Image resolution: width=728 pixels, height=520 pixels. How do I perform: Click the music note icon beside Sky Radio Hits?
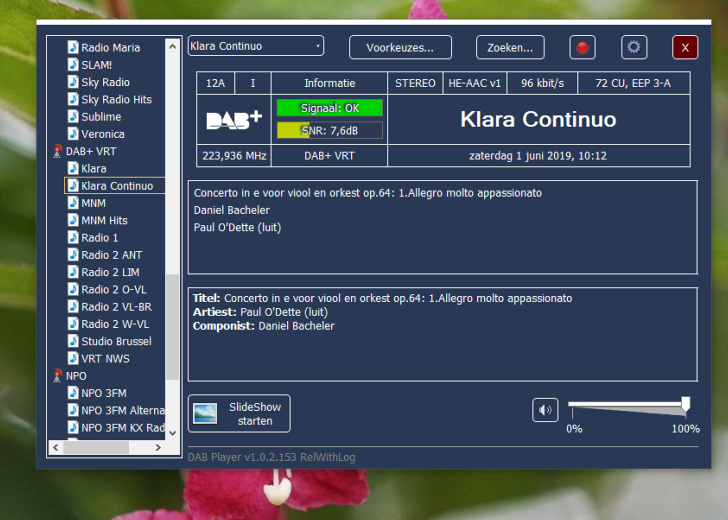point(73,99)
